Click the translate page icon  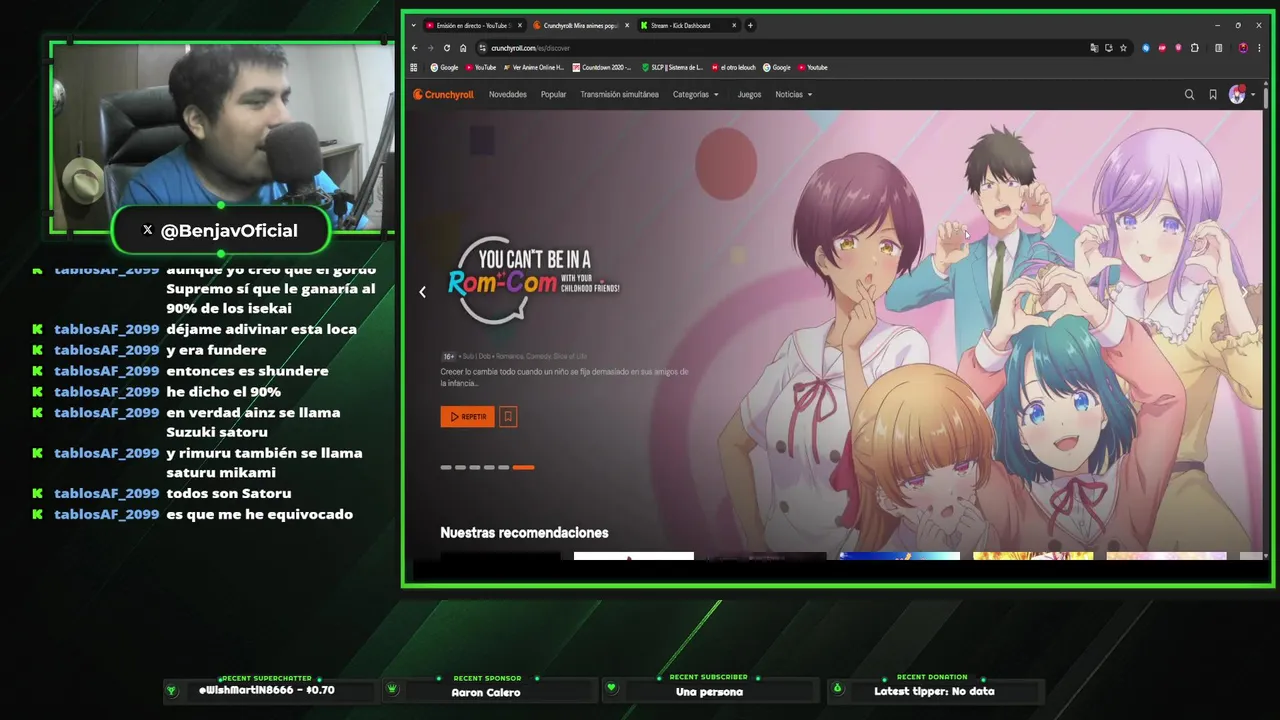coord(1094,48)
